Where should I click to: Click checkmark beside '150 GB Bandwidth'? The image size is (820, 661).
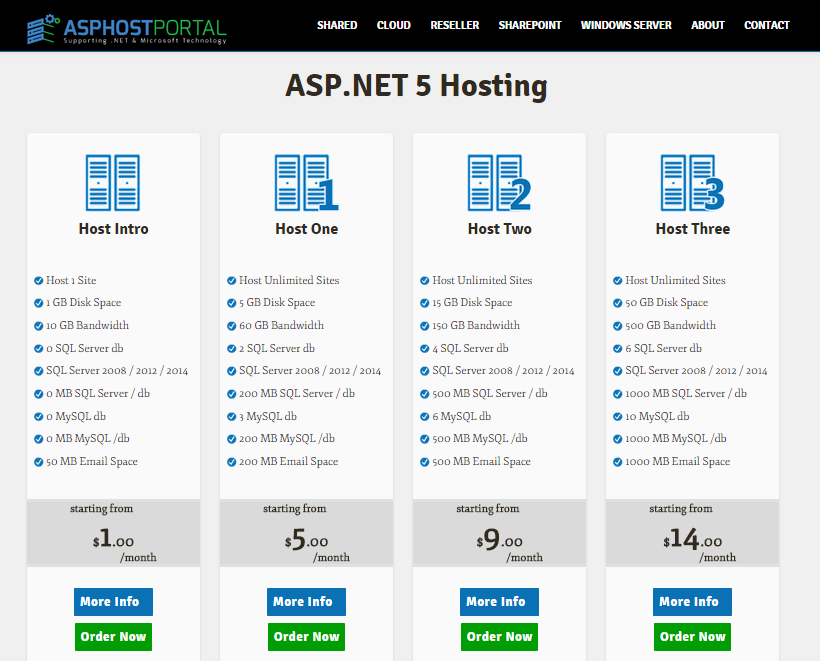[x=424, y=326]
